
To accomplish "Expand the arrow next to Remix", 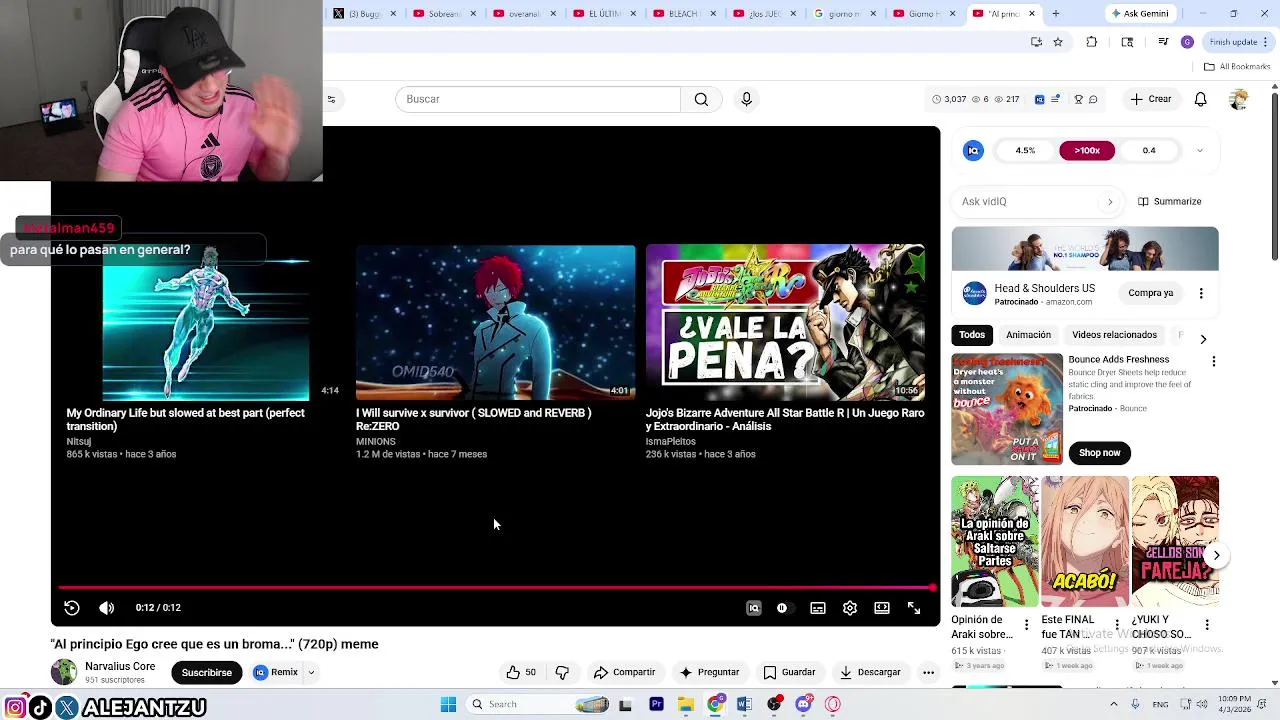I will pyautogui.click(x=311, y=672).
